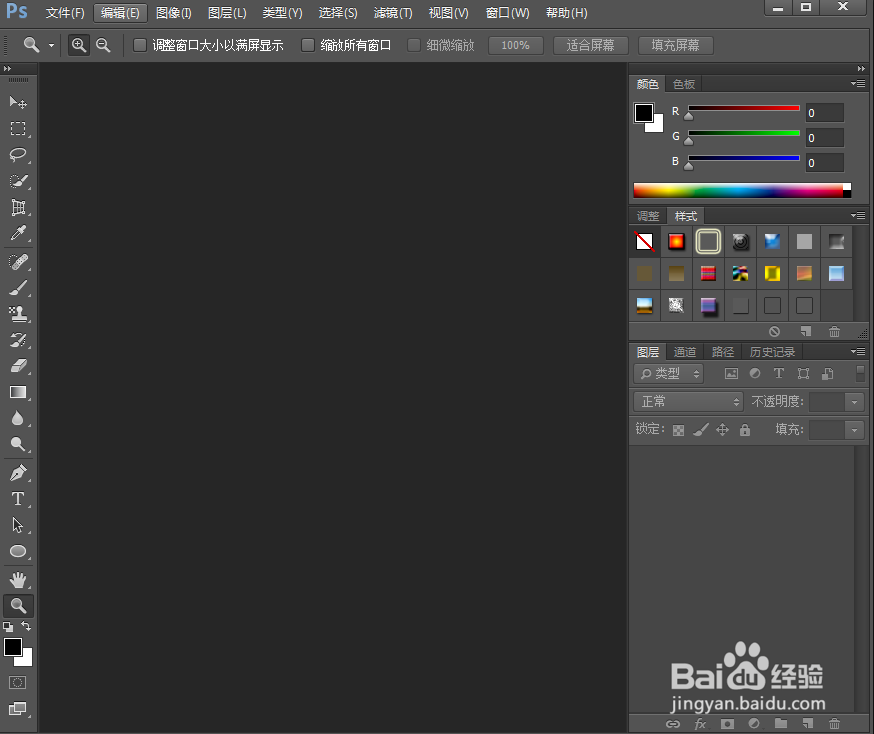Viewport: 874px width, 734px height.
Task: Switch to the 历史记录 history tab
Action: (x=772, y=352)
